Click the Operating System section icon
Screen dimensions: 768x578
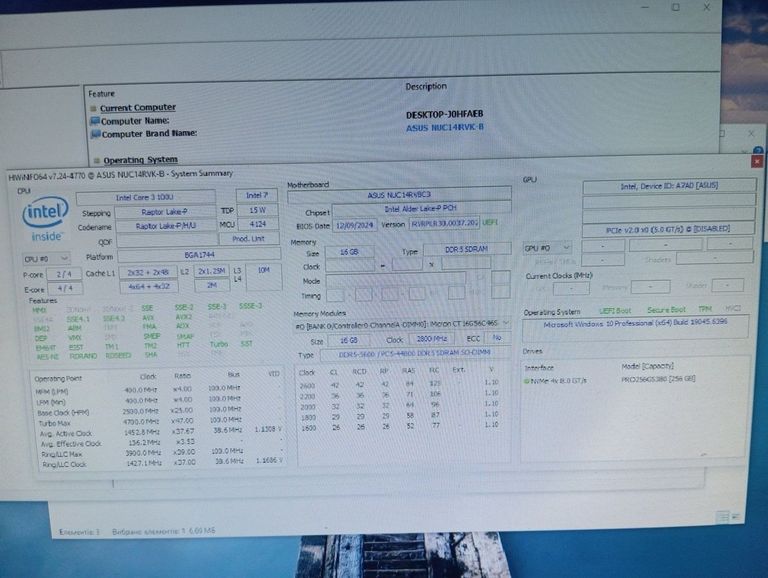[96, 160]
